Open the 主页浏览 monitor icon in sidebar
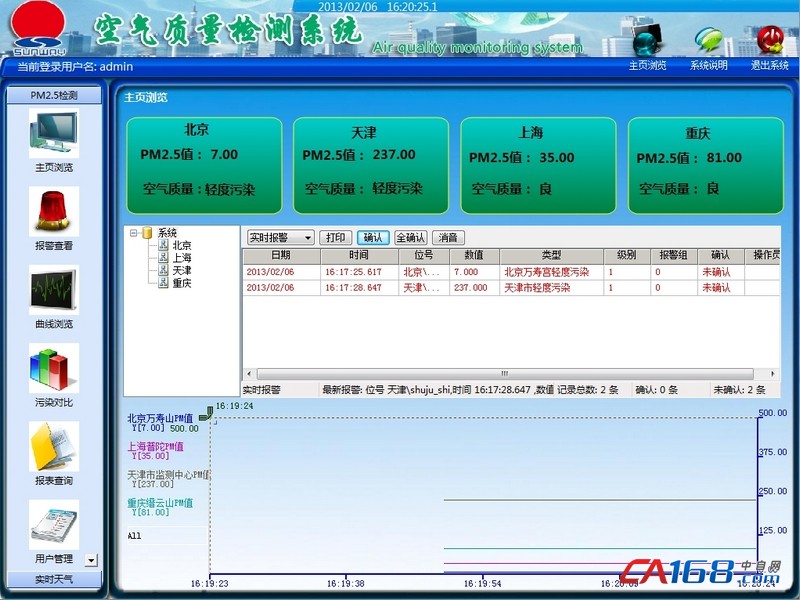The image size is (800, 600). click(x=54, y=134)
